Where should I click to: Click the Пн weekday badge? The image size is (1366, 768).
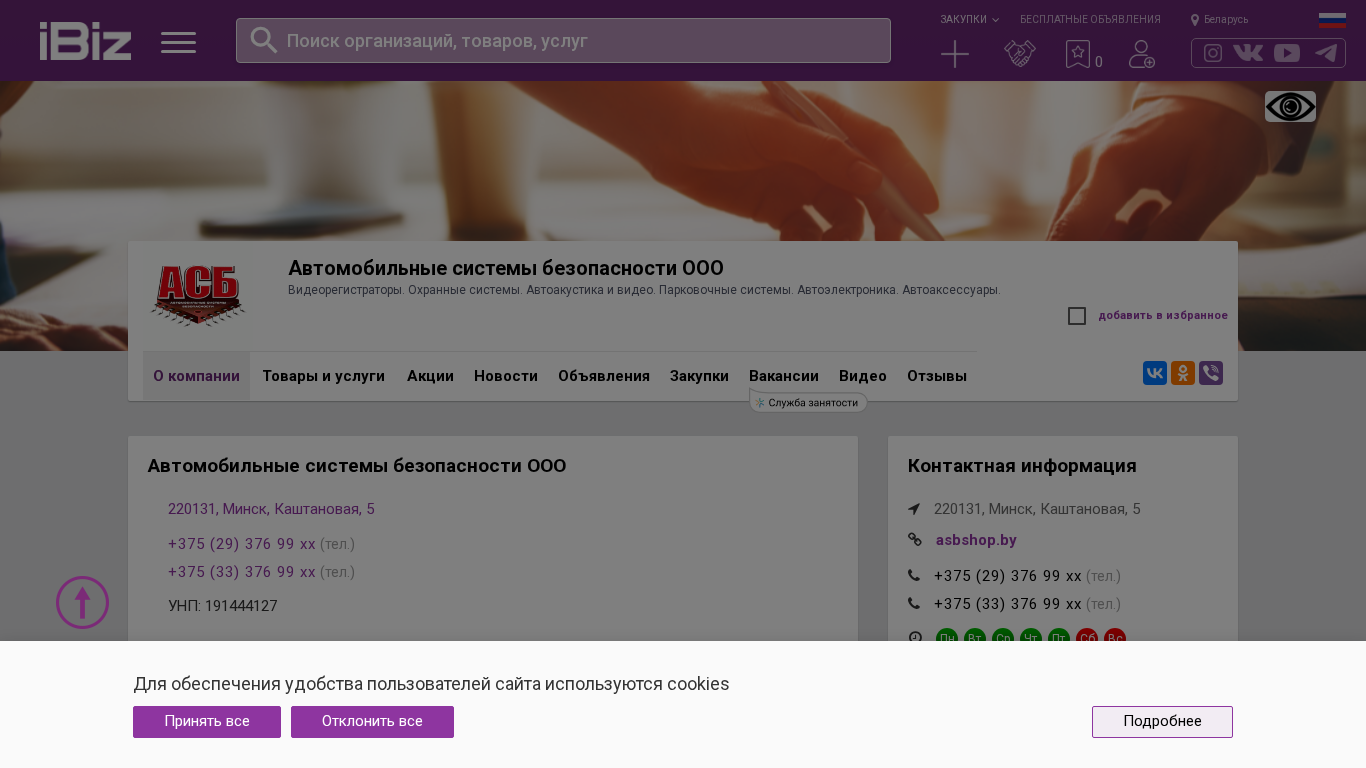(947, 638)
